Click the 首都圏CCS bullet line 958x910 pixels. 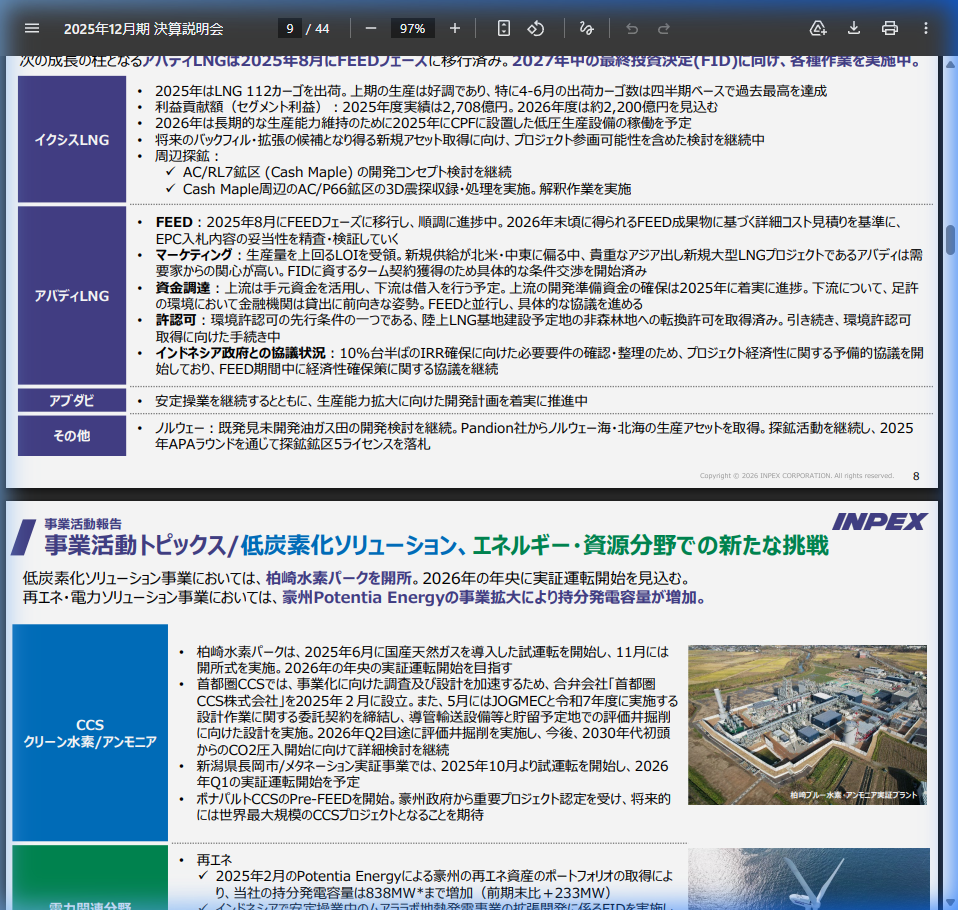click(437, 717)
